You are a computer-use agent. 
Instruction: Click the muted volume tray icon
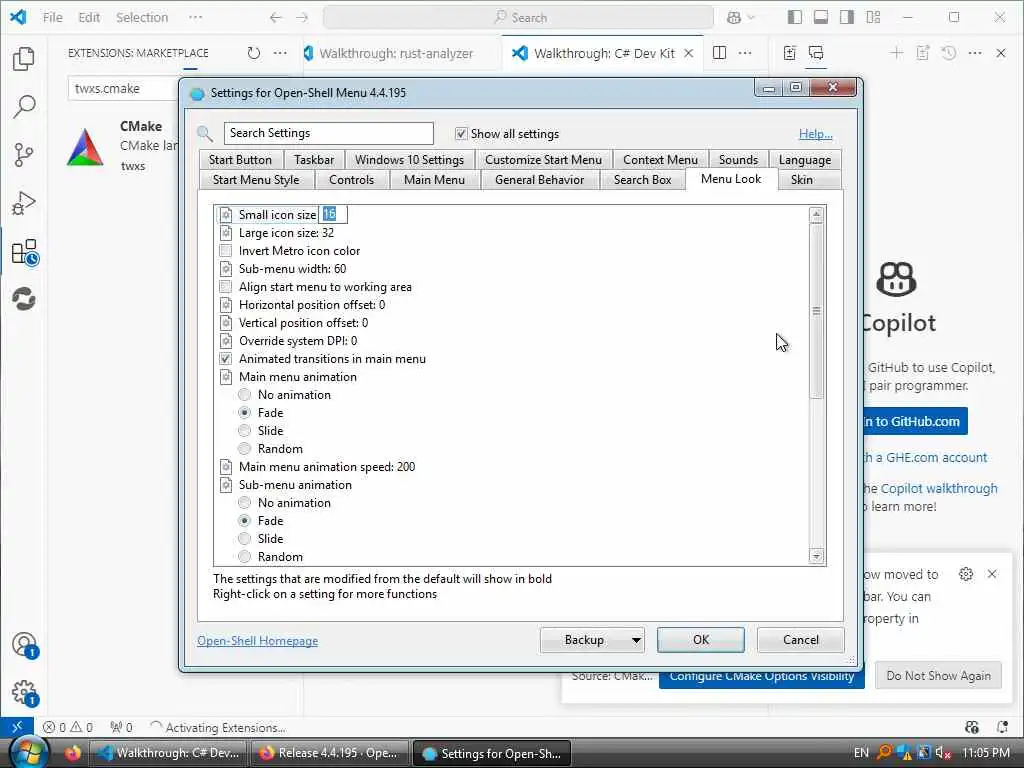pyautogui.click(x=942, y=753)
